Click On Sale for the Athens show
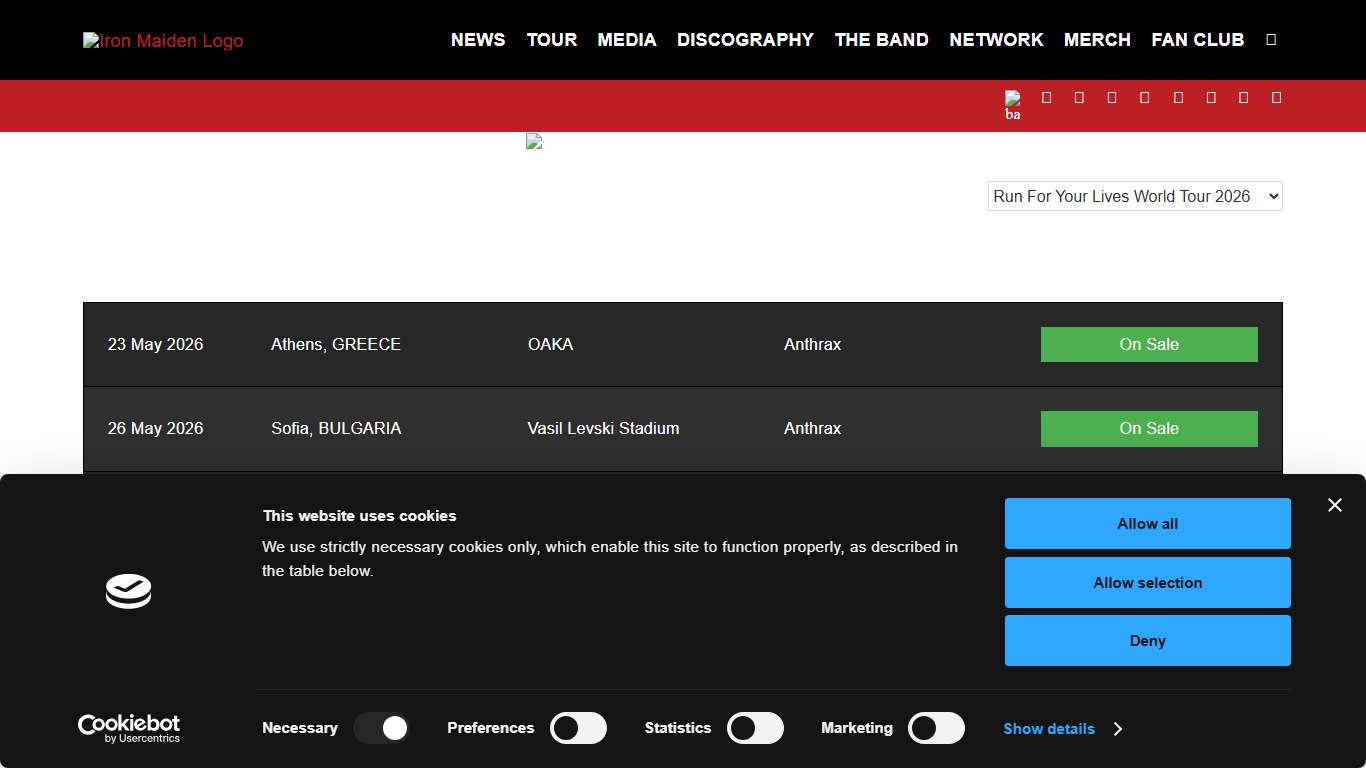The image size is (1366, 768). click(1148, 344)
